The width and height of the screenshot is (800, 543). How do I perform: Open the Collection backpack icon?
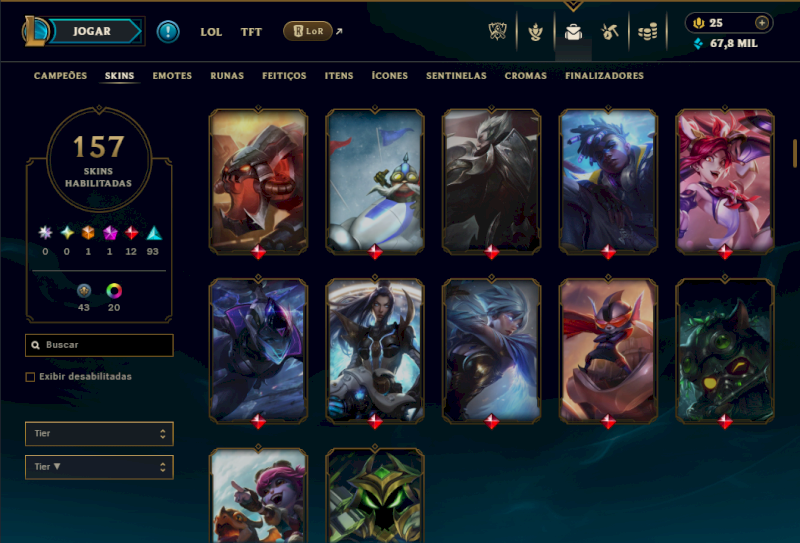pos(573,32)
